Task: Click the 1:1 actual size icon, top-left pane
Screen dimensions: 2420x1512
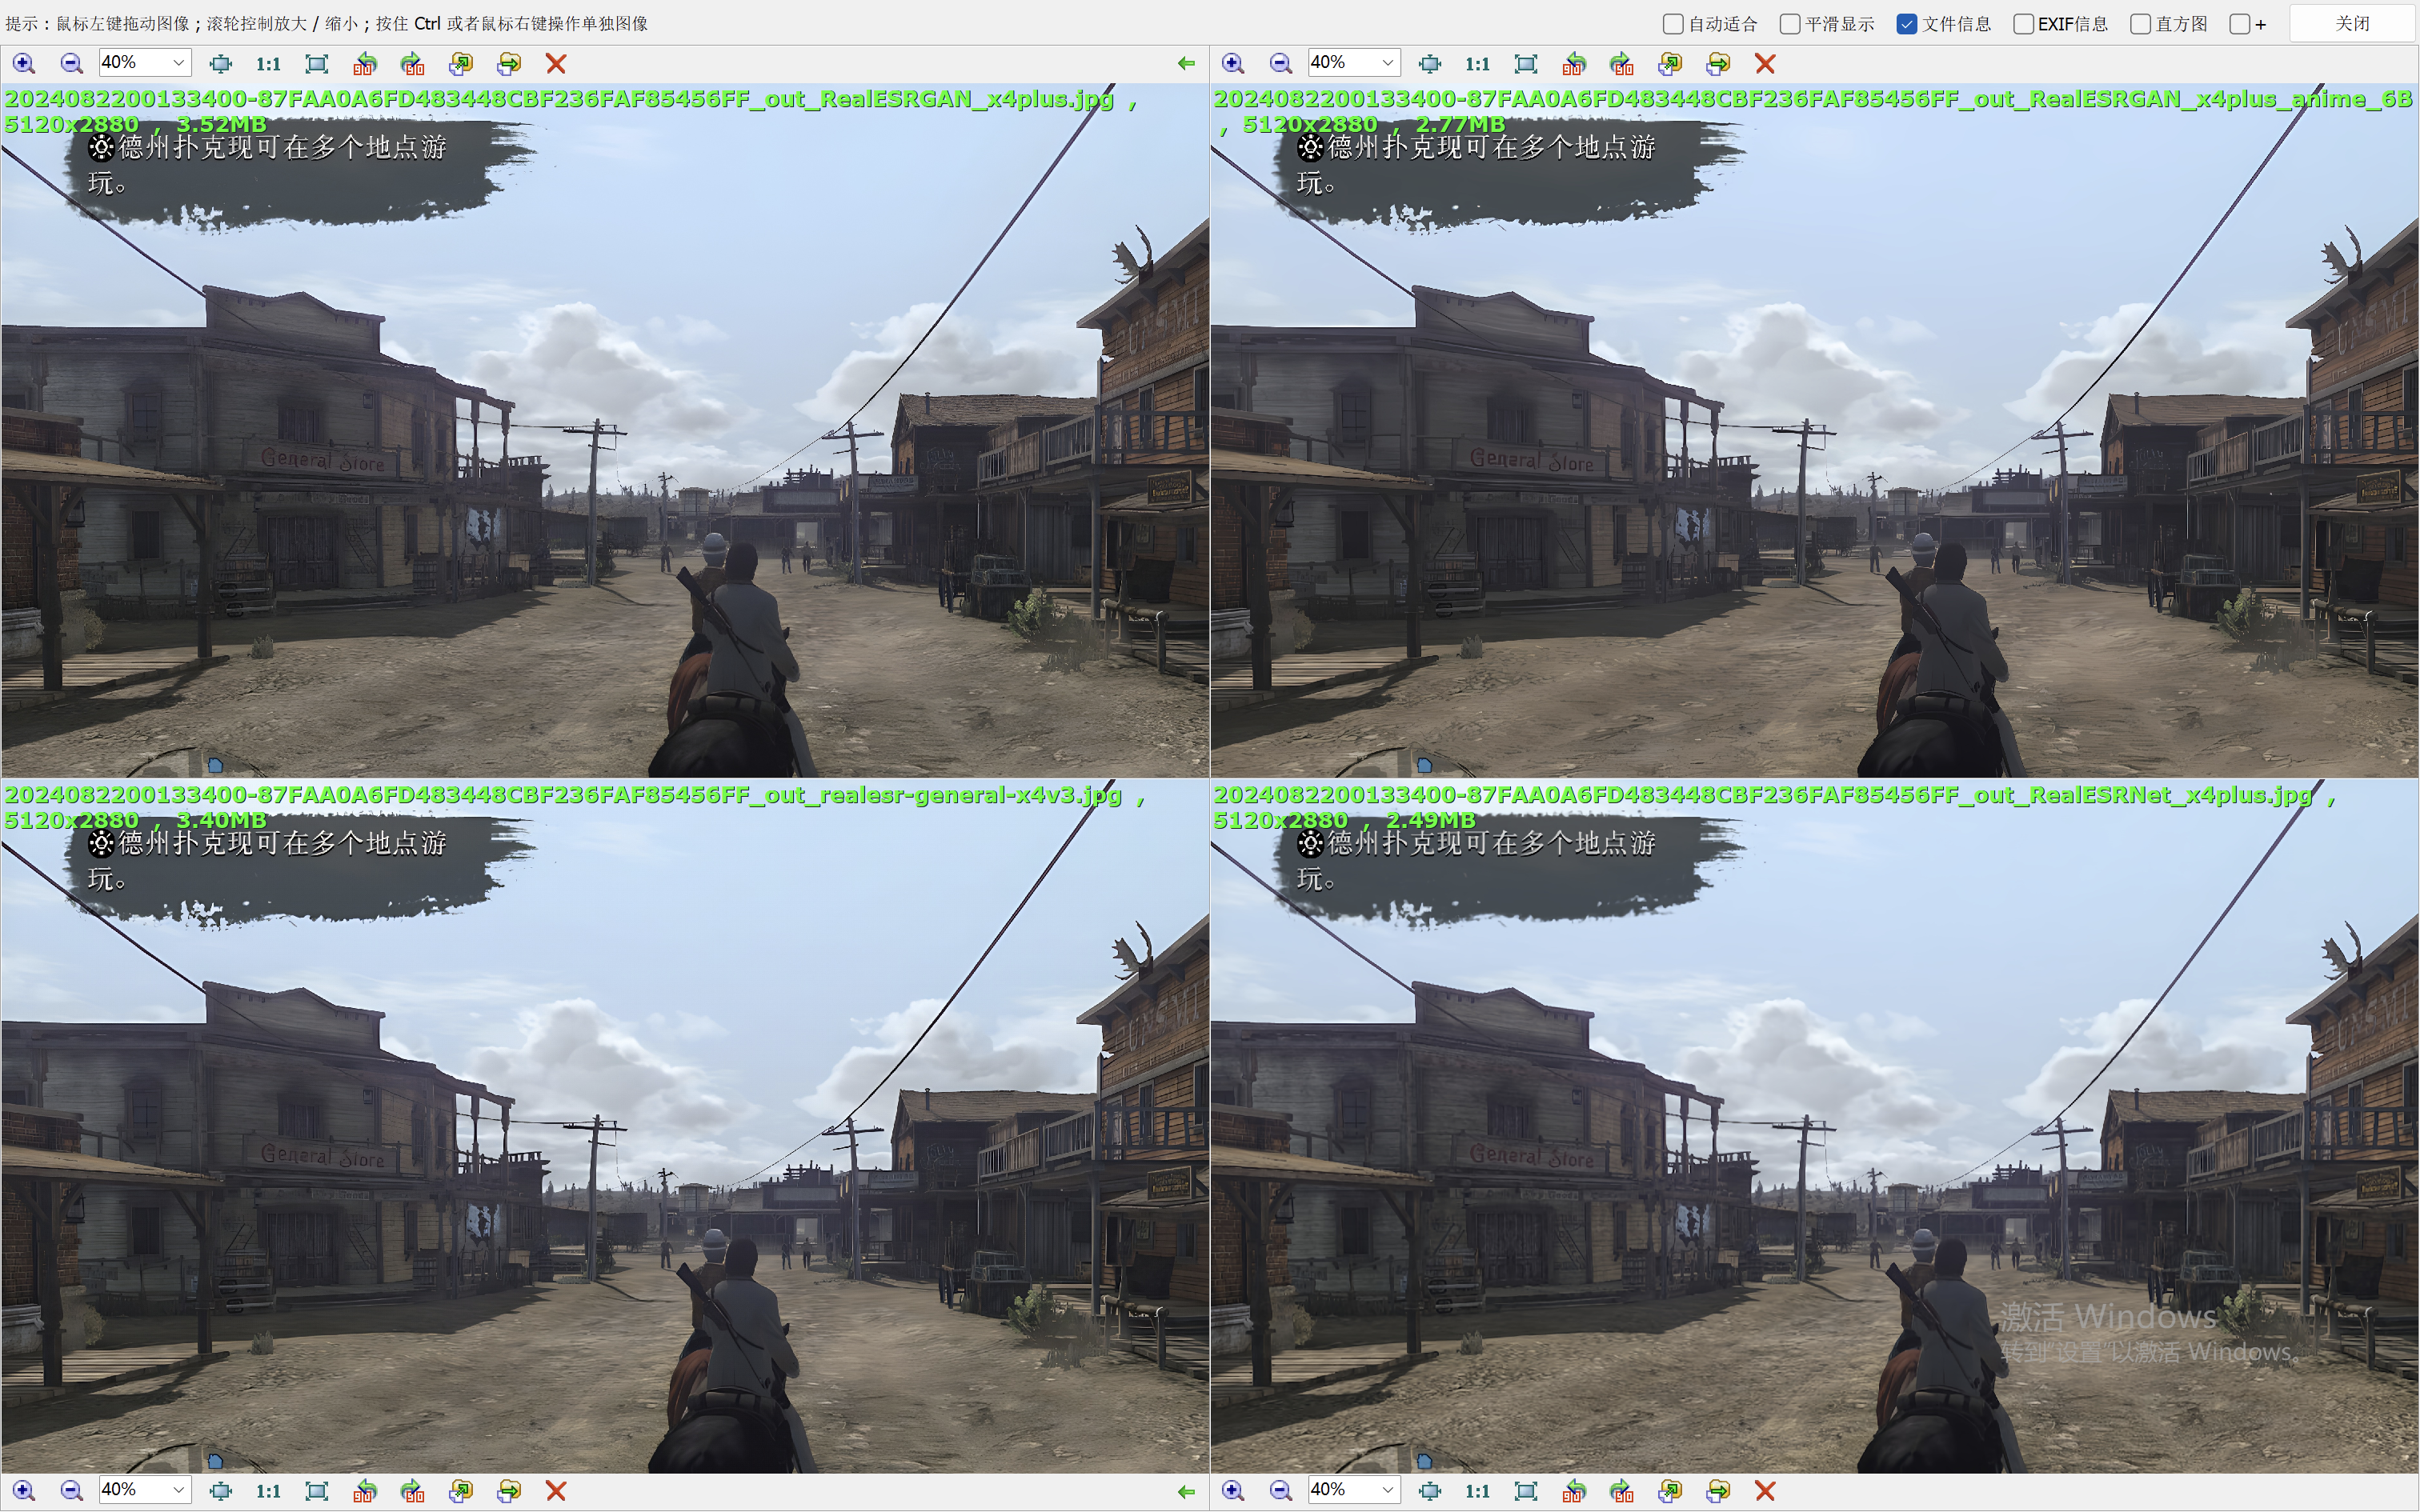Action: (x=268, y=64)
